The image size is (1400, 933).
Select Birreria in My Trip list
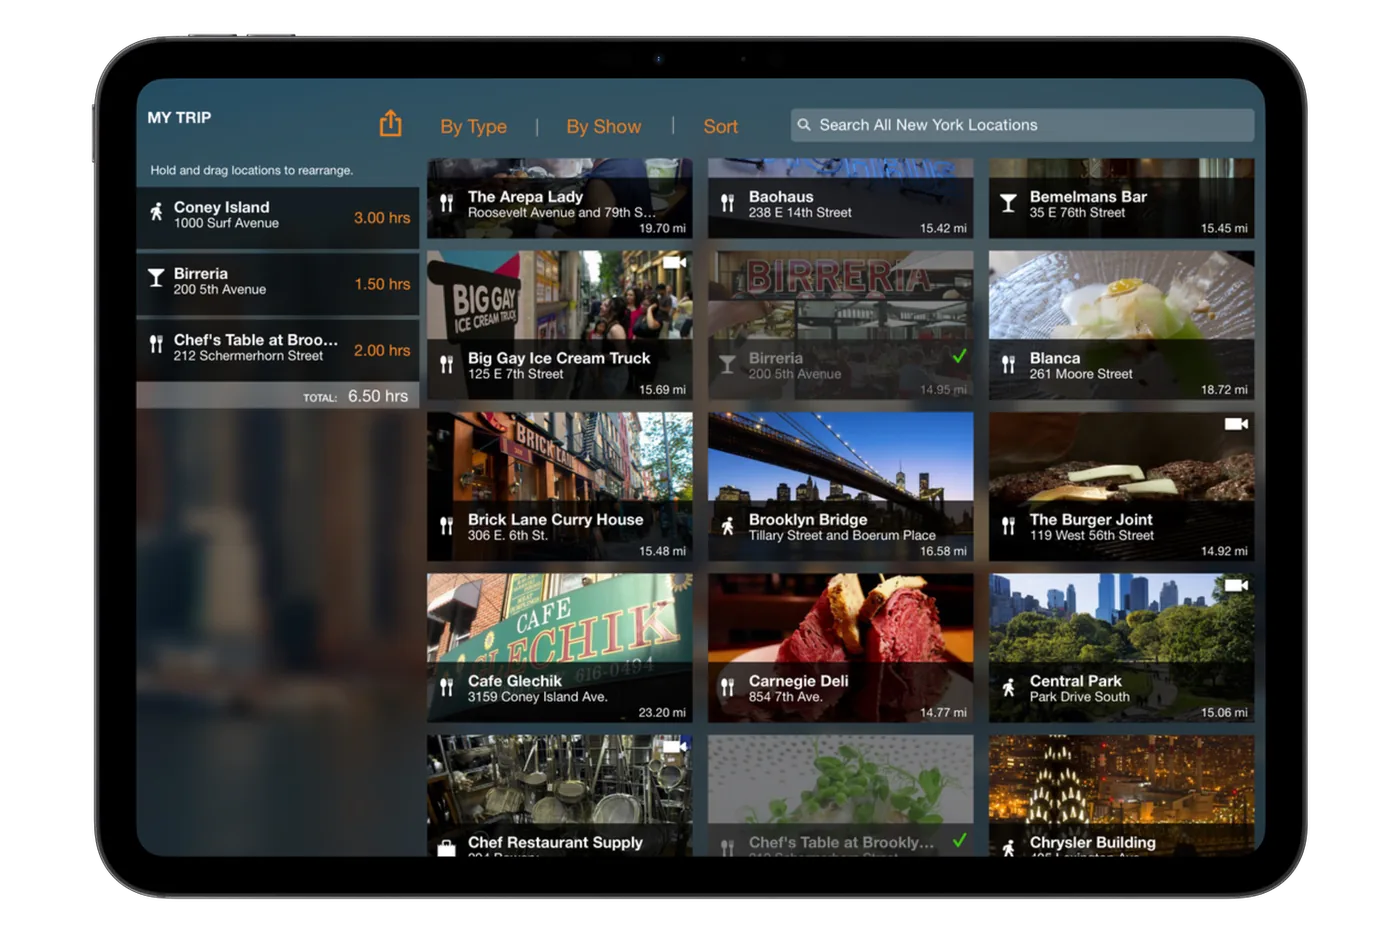[x=278, y=283]
